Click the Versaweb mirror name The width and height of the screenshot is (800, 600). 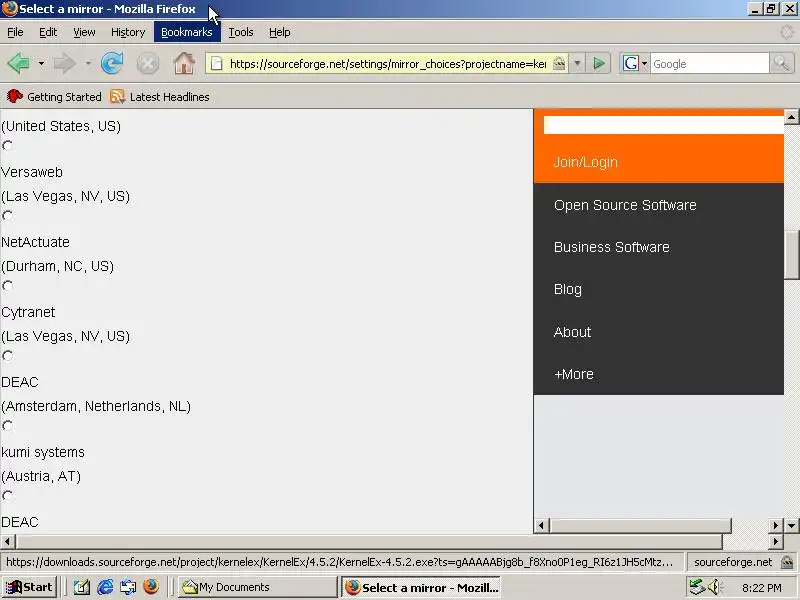click(x=32, y=172)
